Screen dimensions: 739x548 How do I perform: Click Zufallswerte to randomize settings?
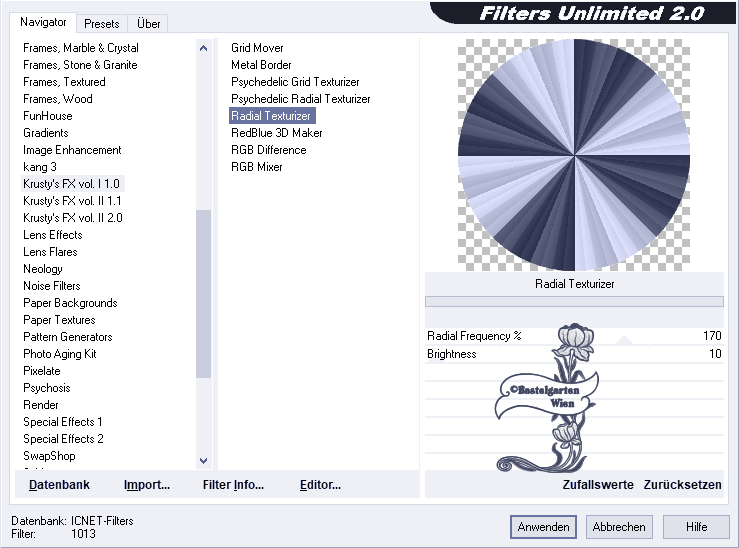(598, 485)
